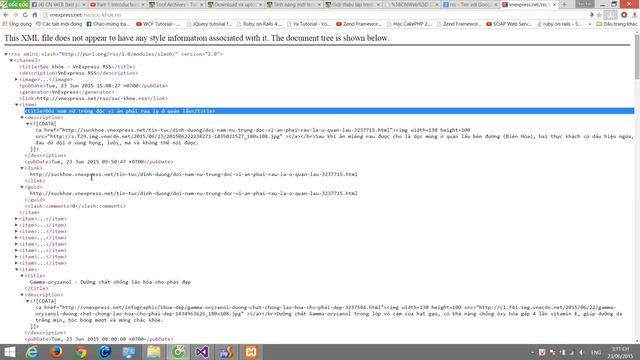Switch to the Tool Archives tab

pos(176,4)
